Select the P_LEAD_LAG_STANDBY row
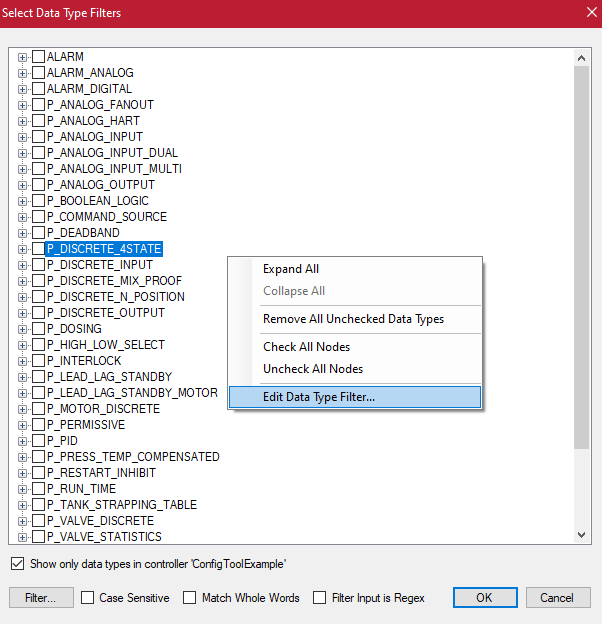The height and width of the screenshot is (624, 602). 109,376
